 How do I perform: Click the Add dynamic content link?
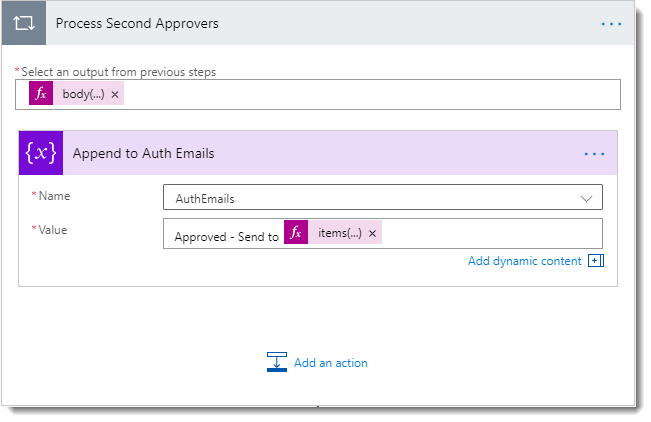524,261
